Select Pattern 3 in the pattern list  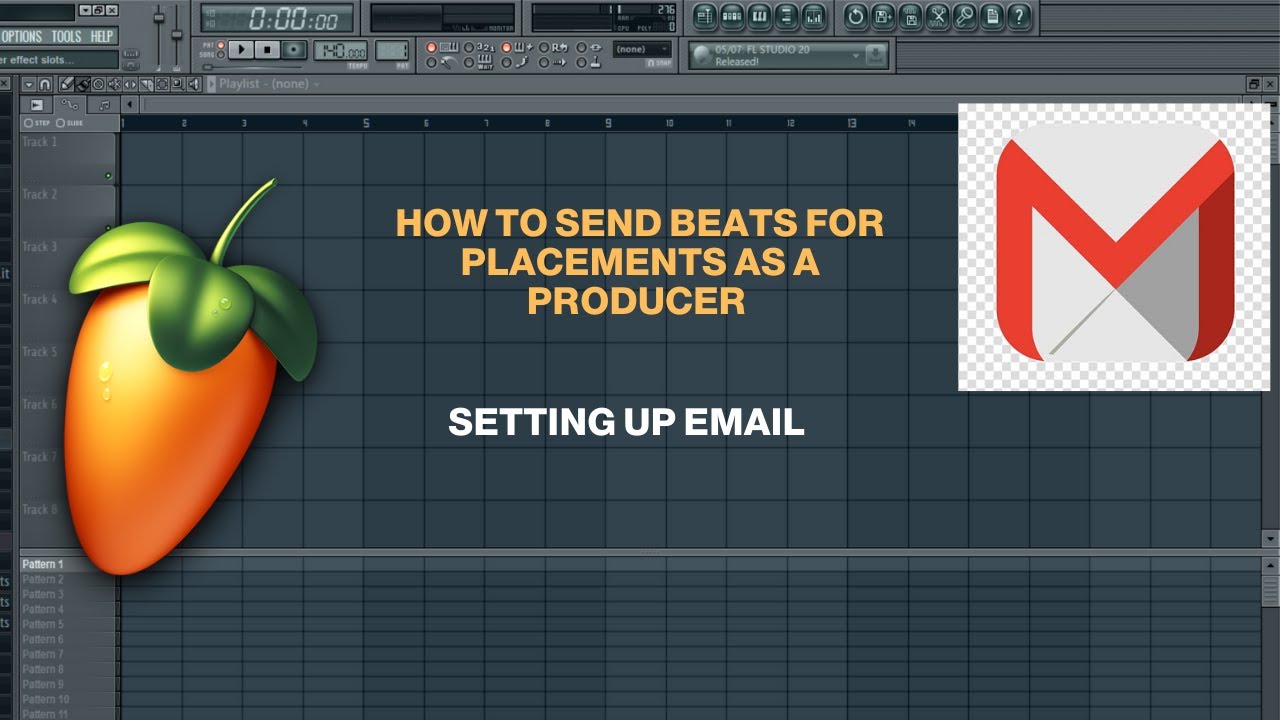pos(42,594)
